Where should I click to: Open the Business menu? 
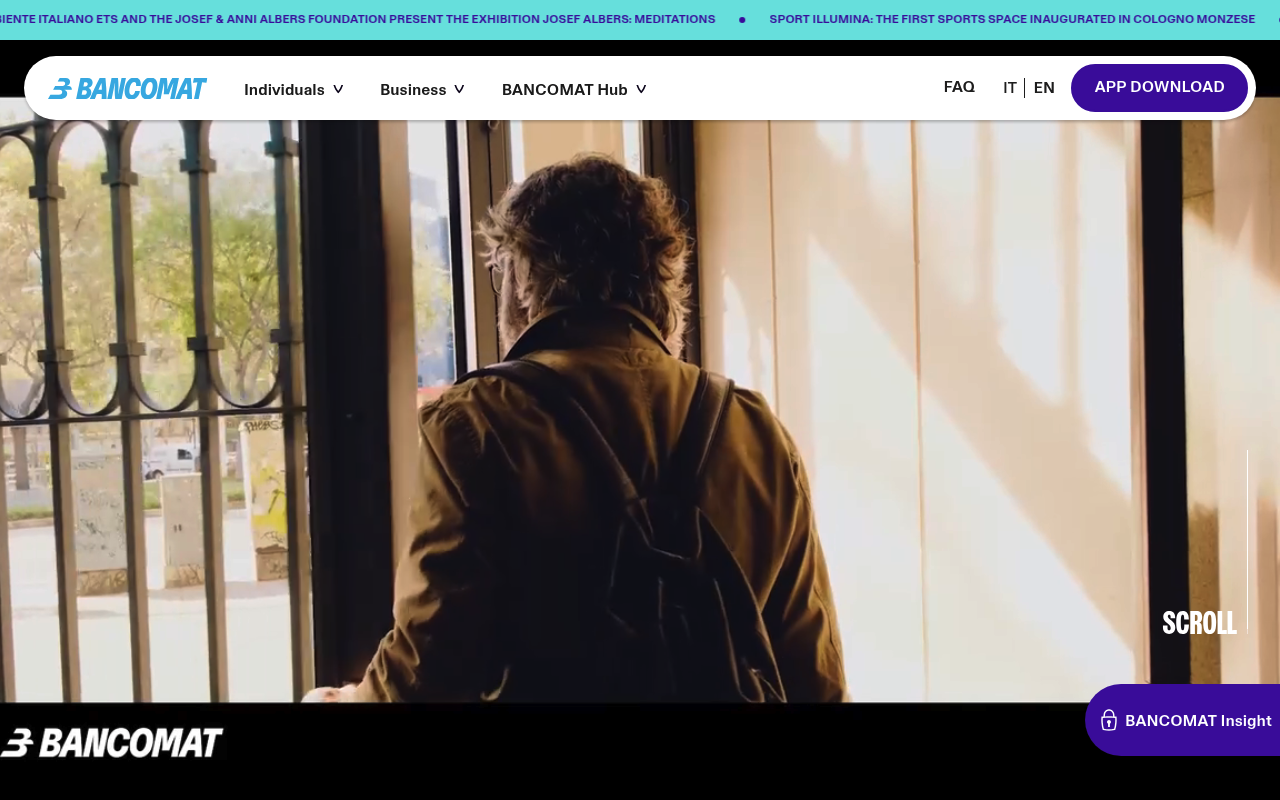tap(413, 90)
